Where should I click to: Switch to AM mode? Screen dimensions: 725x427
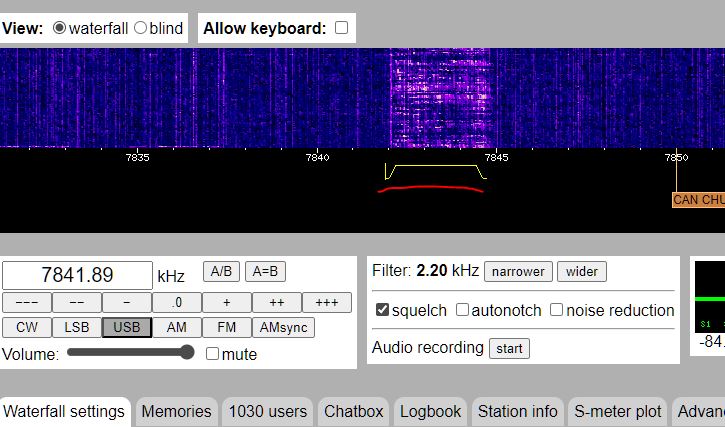pyautogui.click(x=177, y=328)
